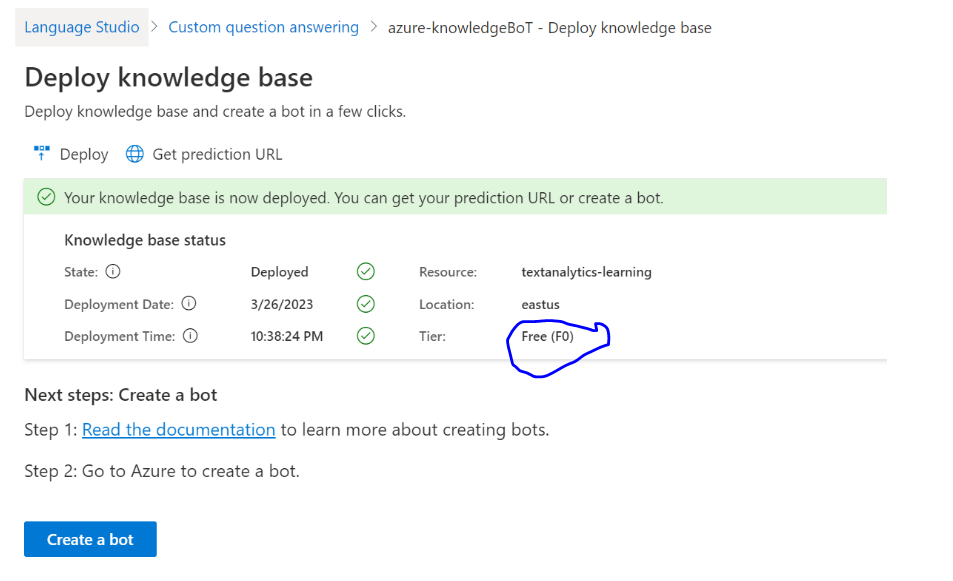Go to Custom question answering breadcrumb
The height and width of the screenshot is (581, 953).
[x=263, y=27]
